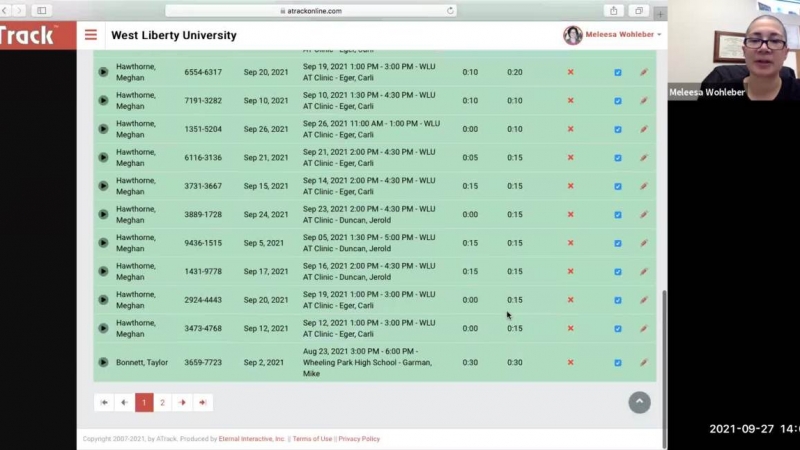Uncheck the checkbox for entry 7191-3282
Viewport: 800px width, 450px height.
[x=618, y=101]
